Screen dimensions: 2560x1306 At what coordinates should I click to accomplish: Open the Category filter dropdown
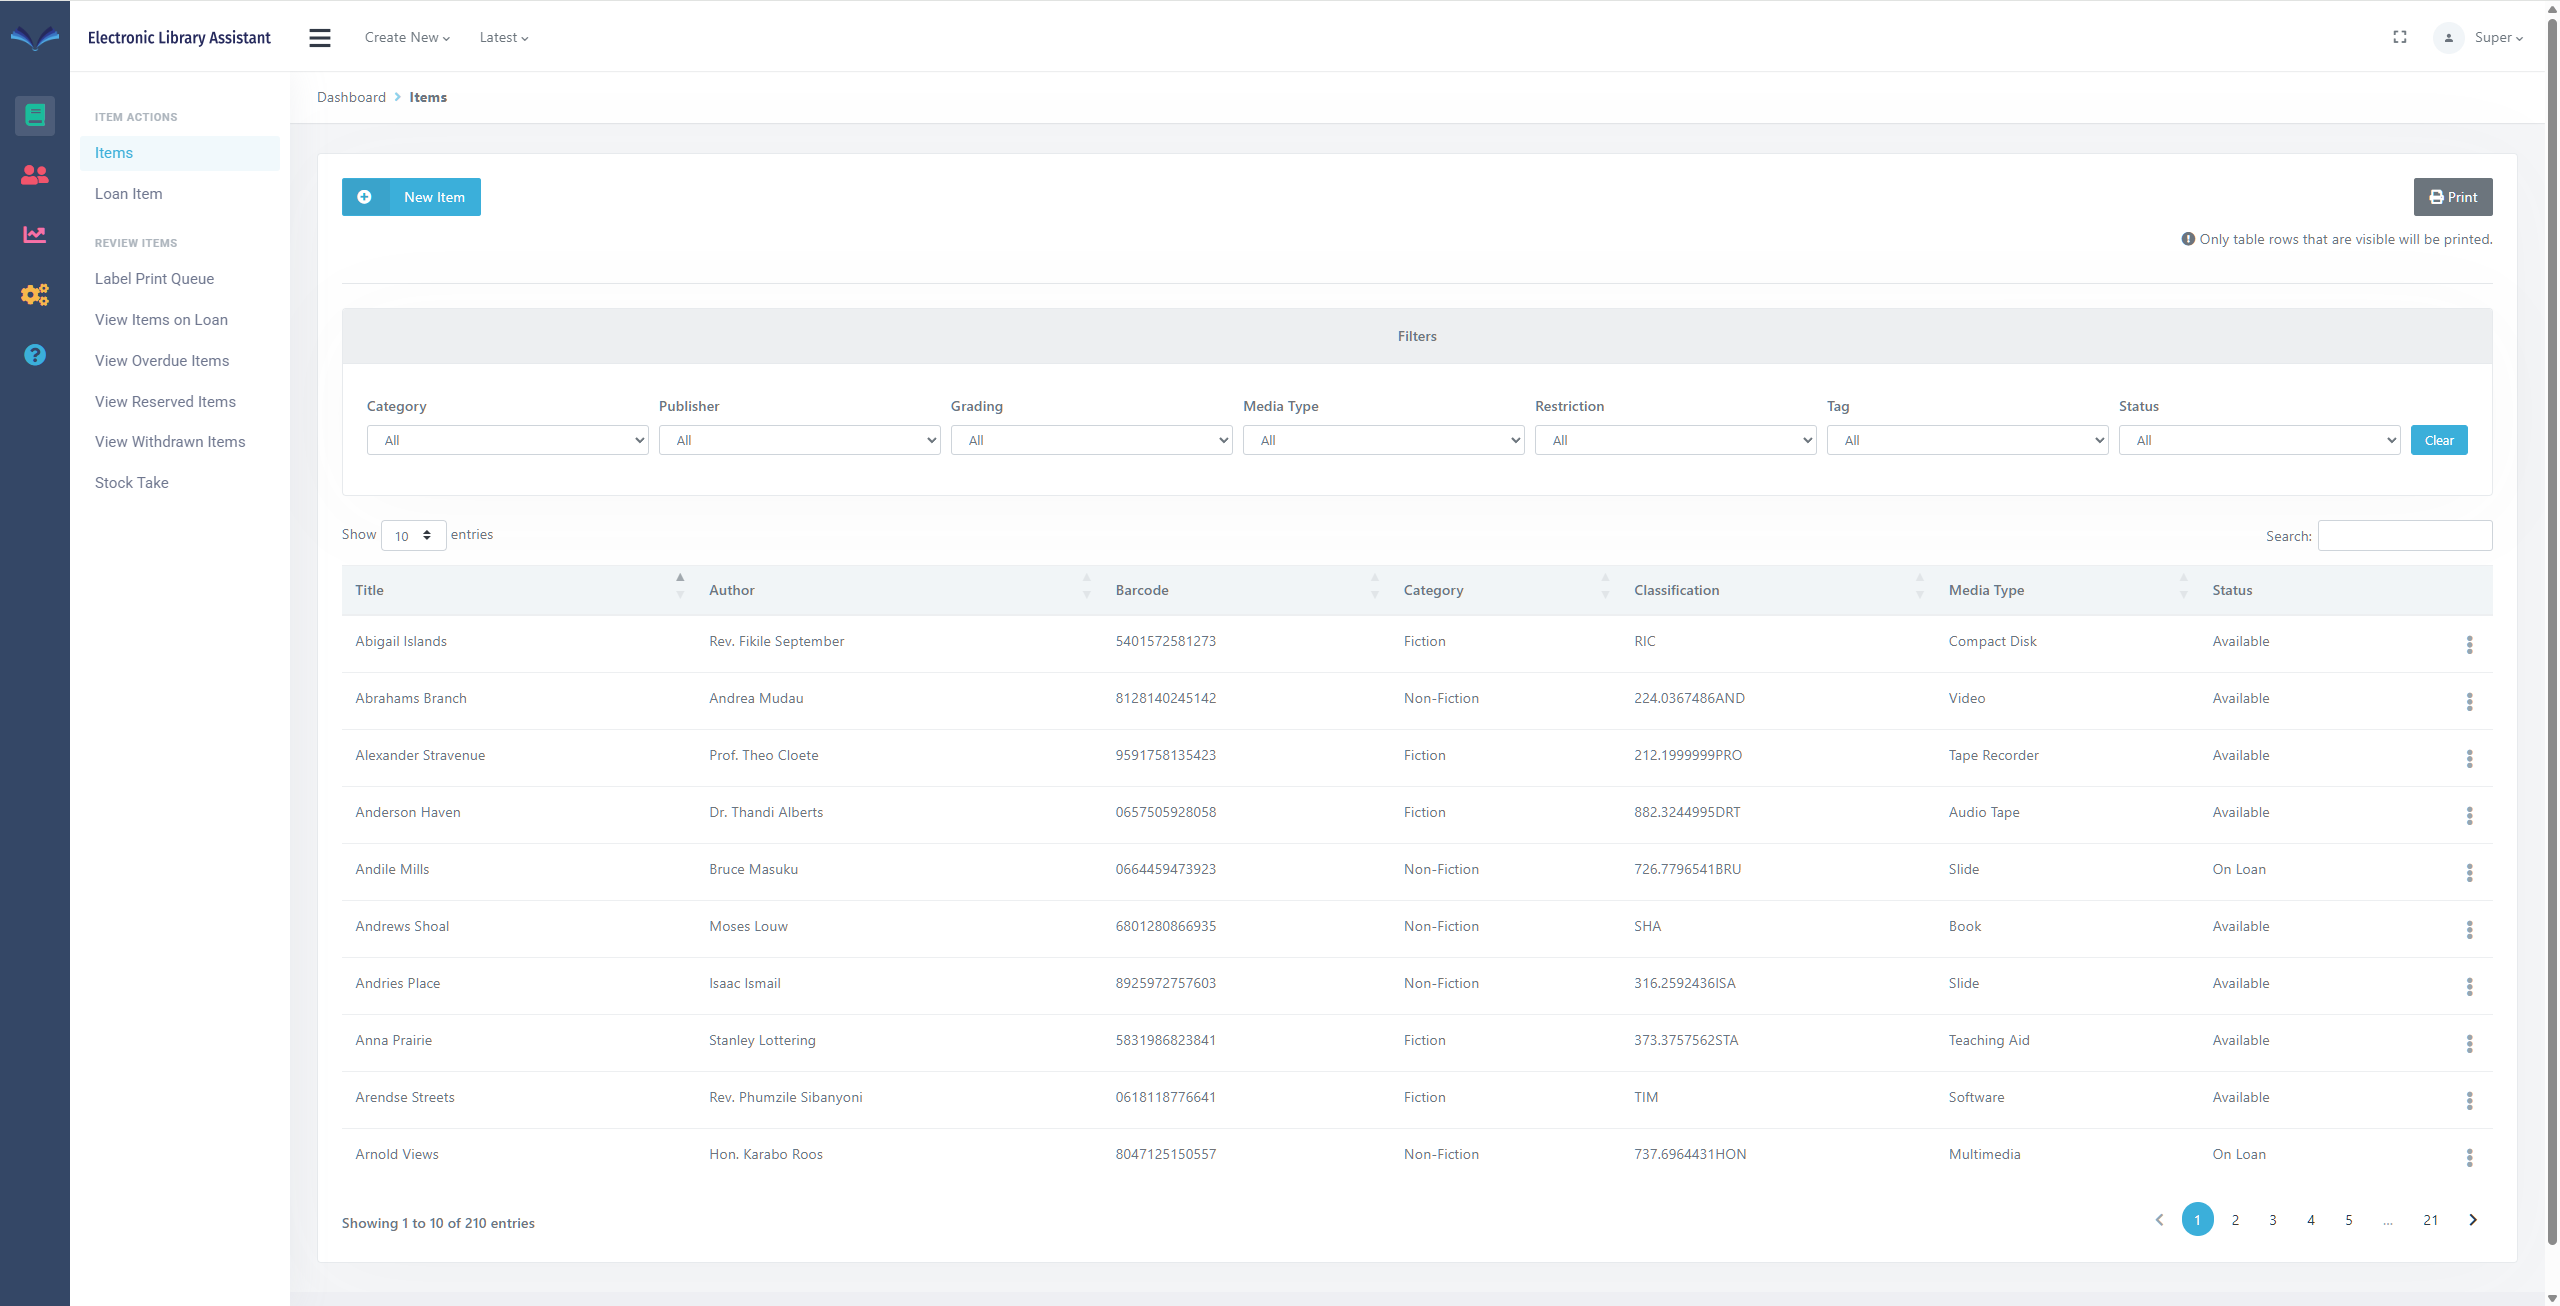(506, 440)
